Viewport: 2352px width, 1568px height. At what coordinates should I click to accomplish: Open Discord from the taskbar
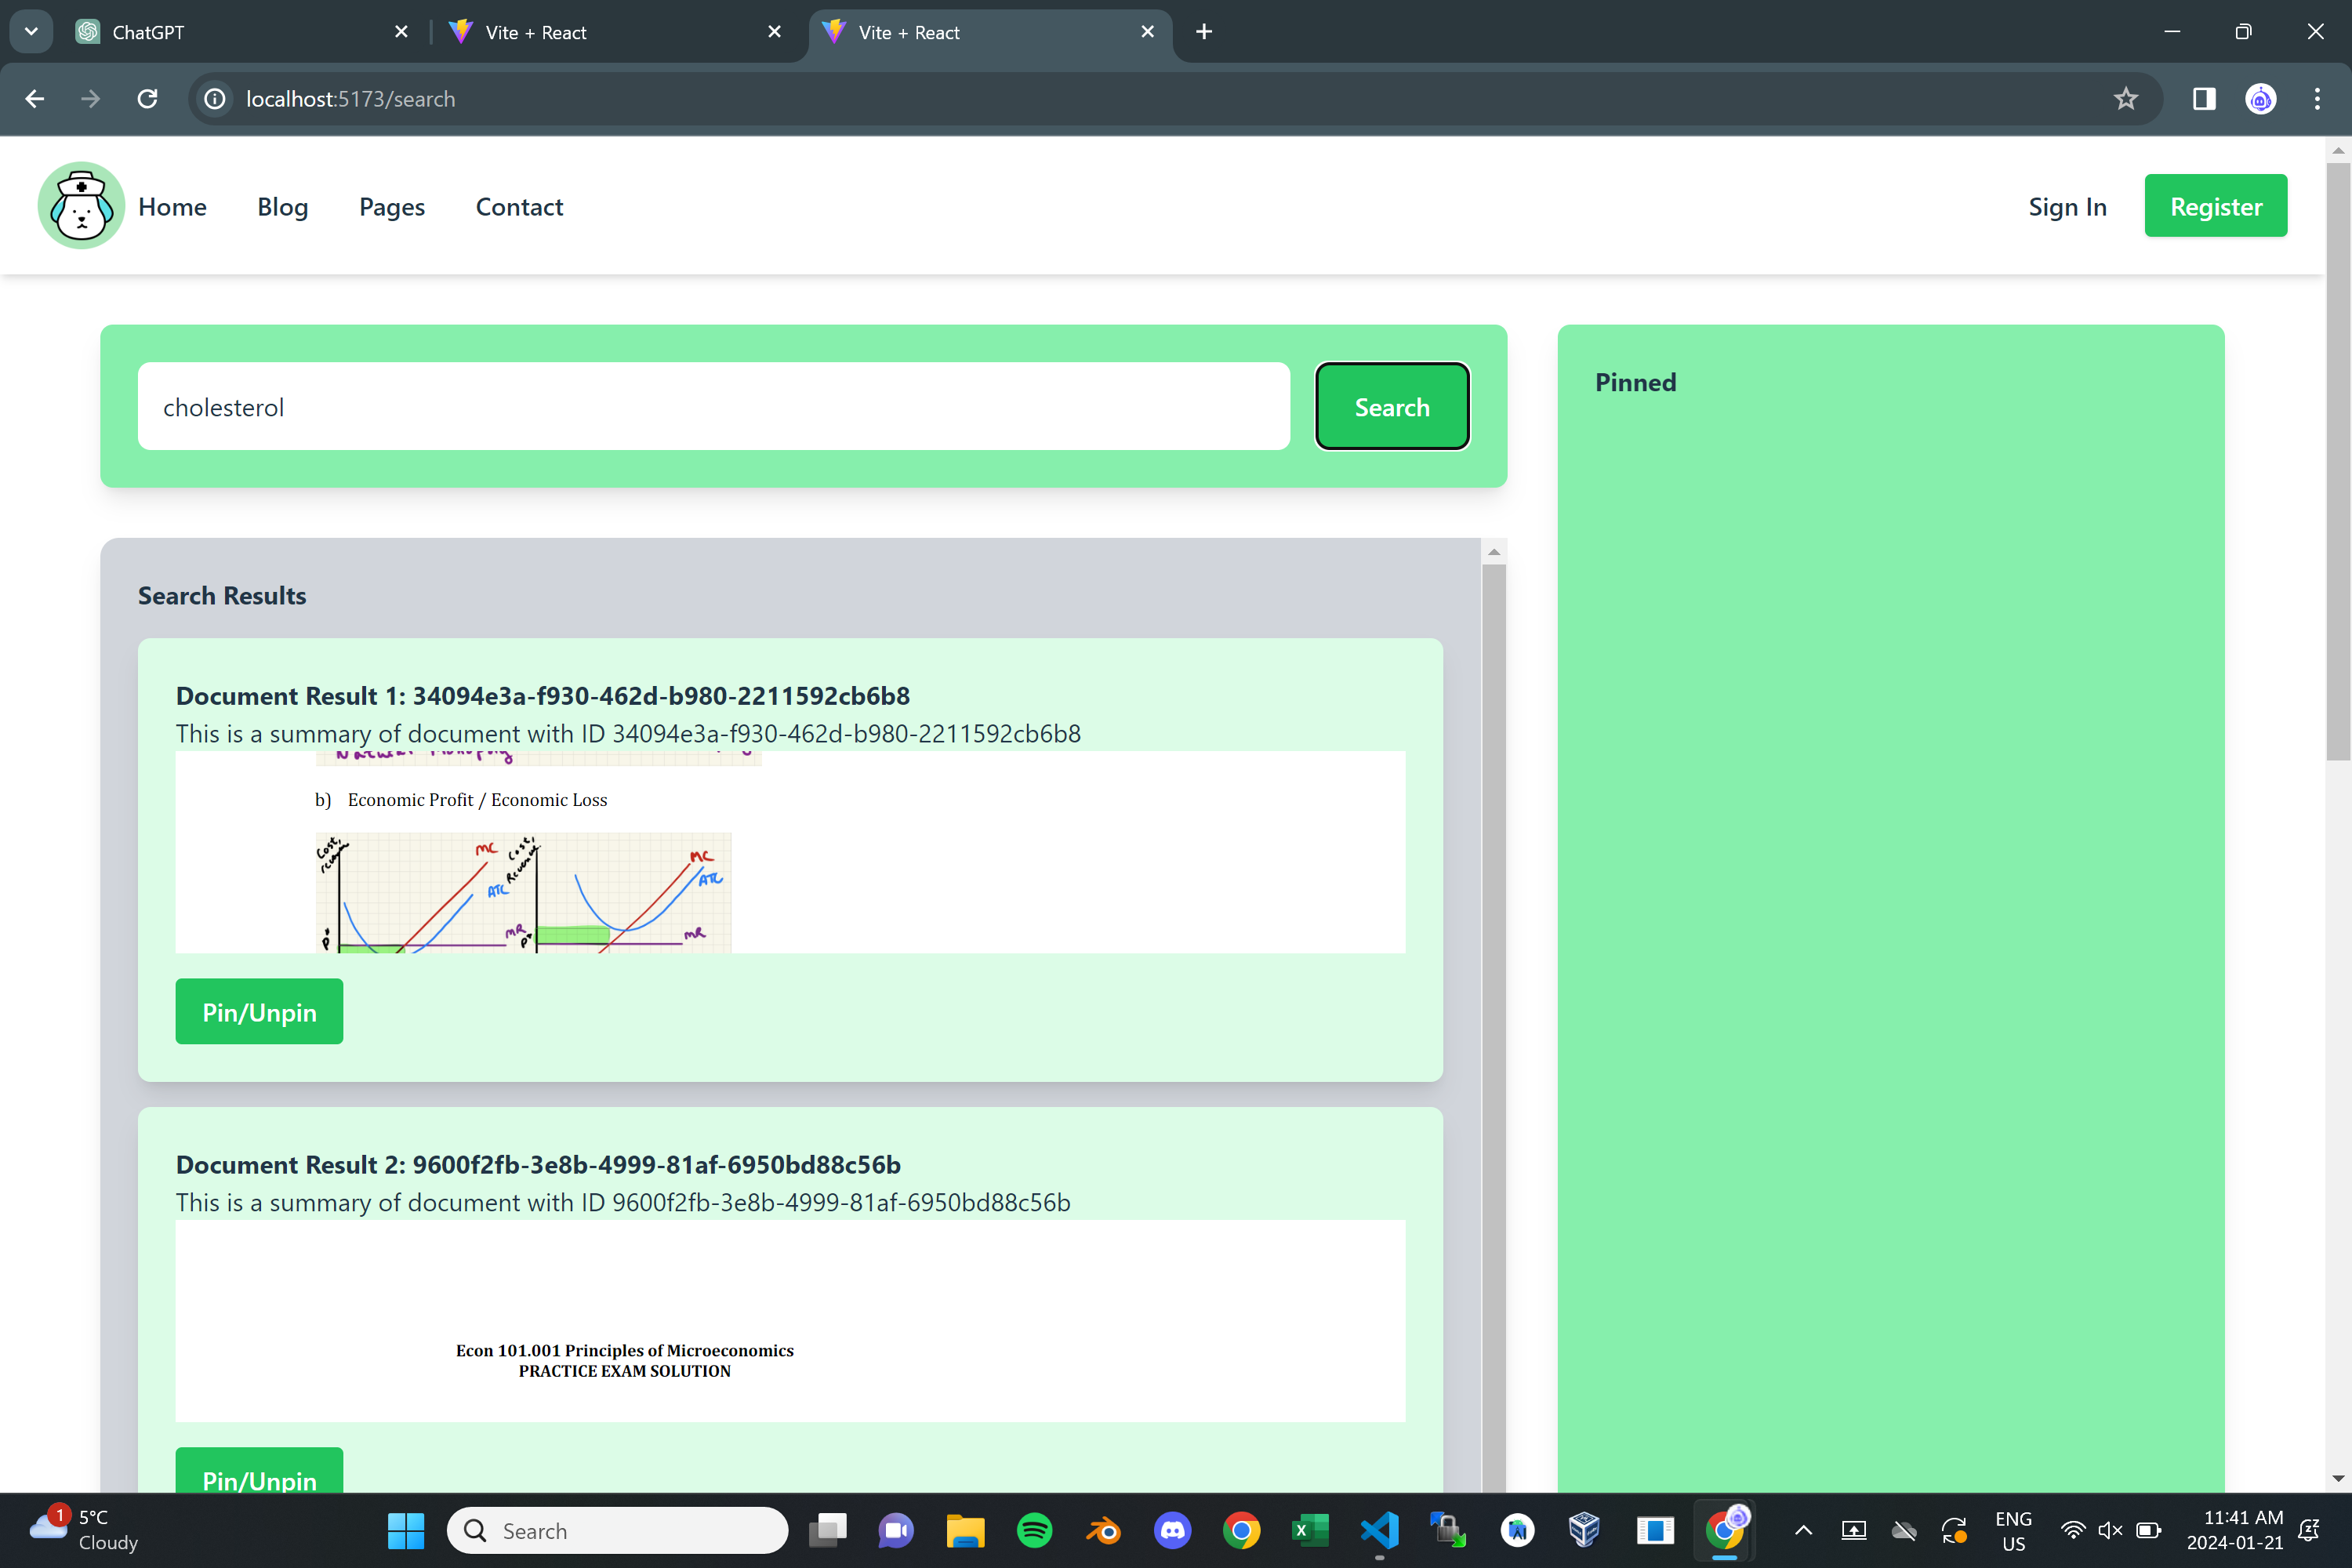pos(1172,1530)
